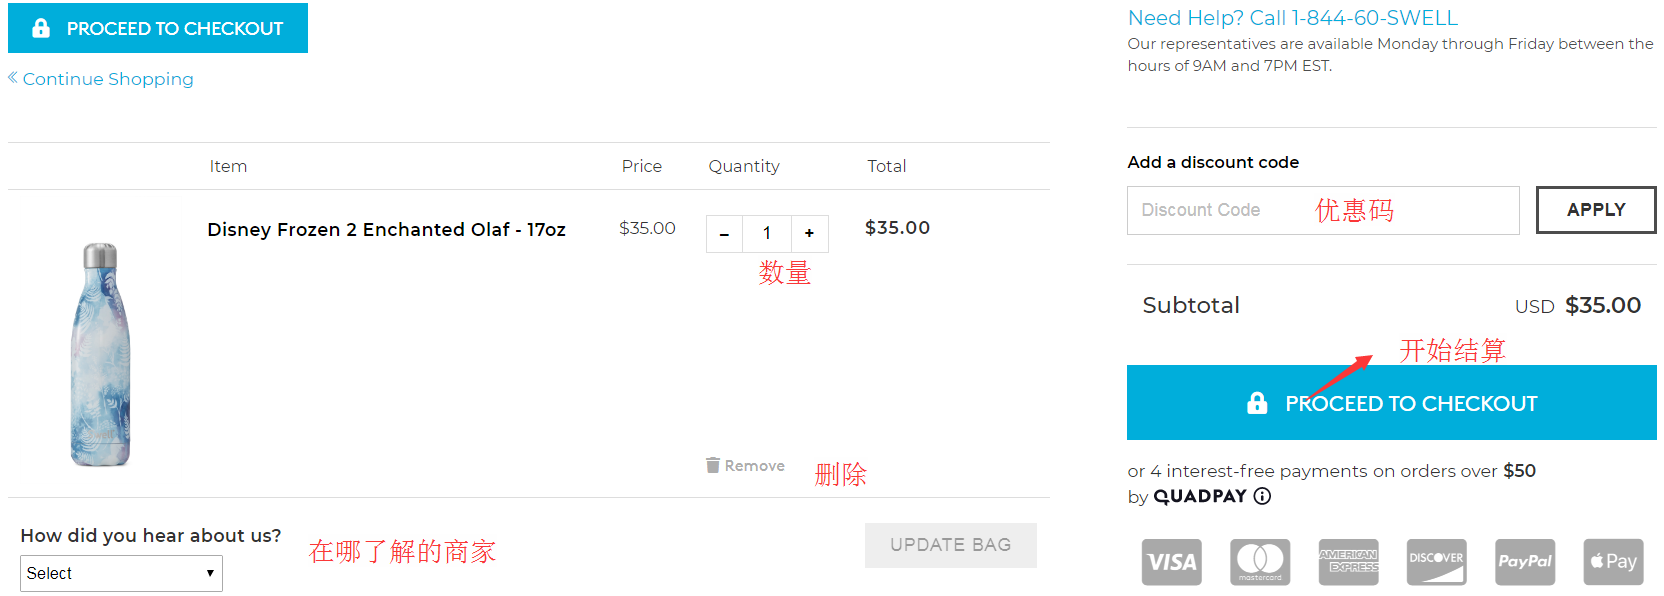
Task: Click the Apple Pay icon
Action: [1613, 562]
